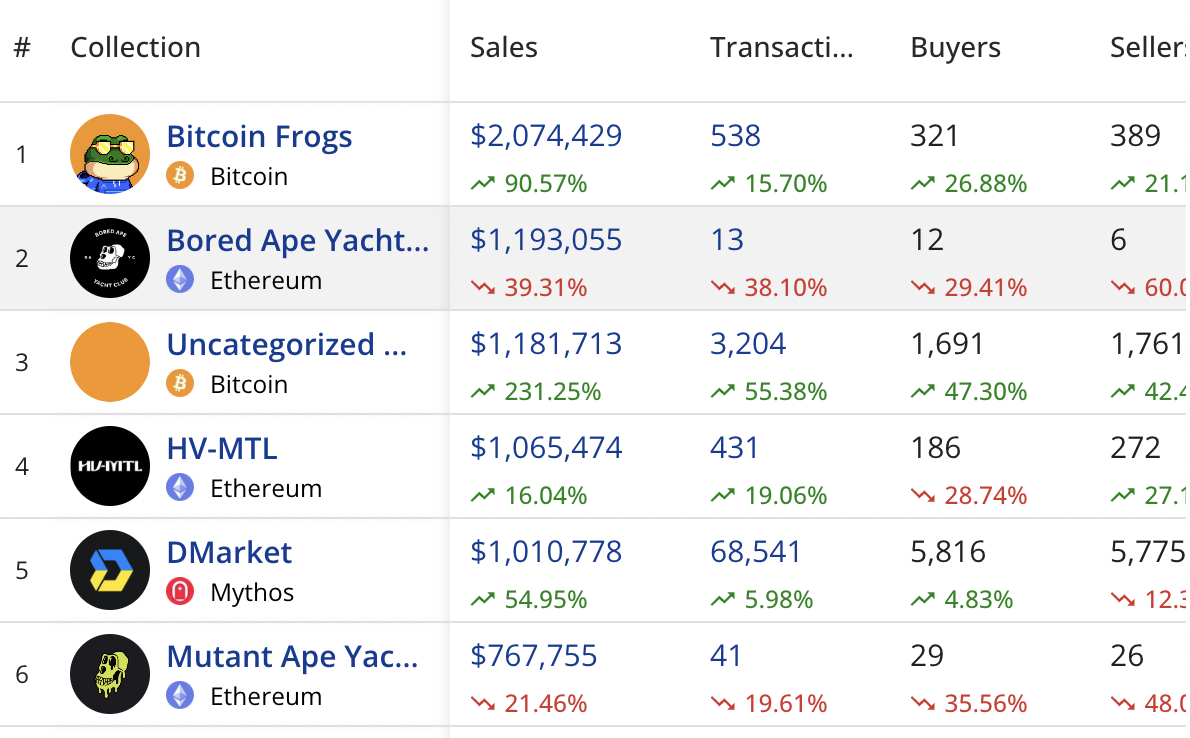Click the Bored Ape Yacht Club logo
The image size is (1190, 738).
110,258
